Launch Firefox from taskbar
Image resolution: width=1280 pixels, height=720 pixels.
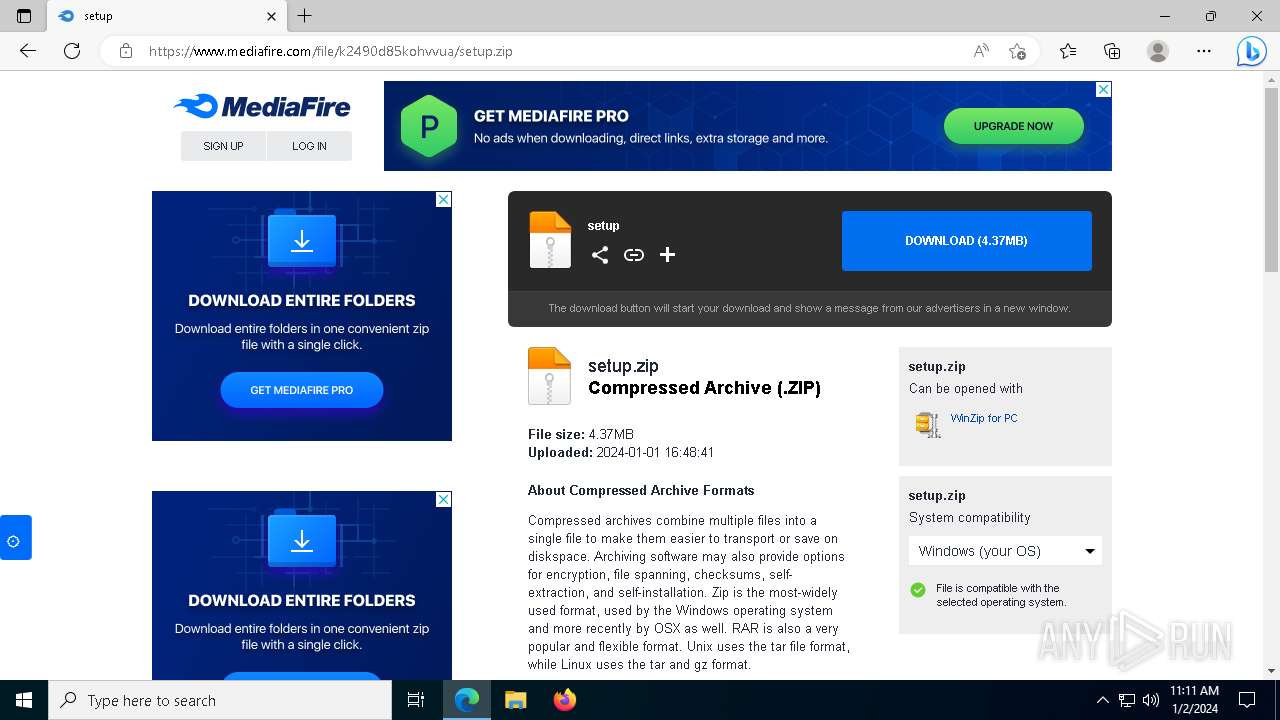coord(565,700)
